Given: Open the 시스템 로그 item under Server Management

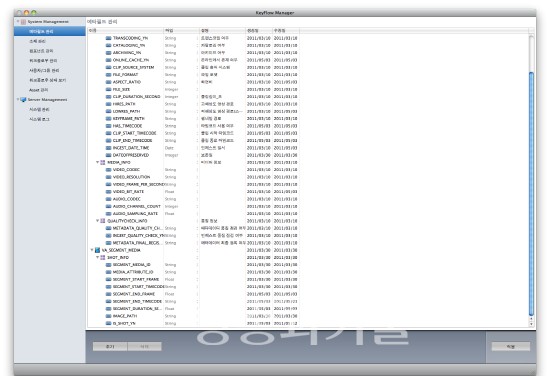Looking at the screenshot, I should pyautogui.click(x=39, y=119).
